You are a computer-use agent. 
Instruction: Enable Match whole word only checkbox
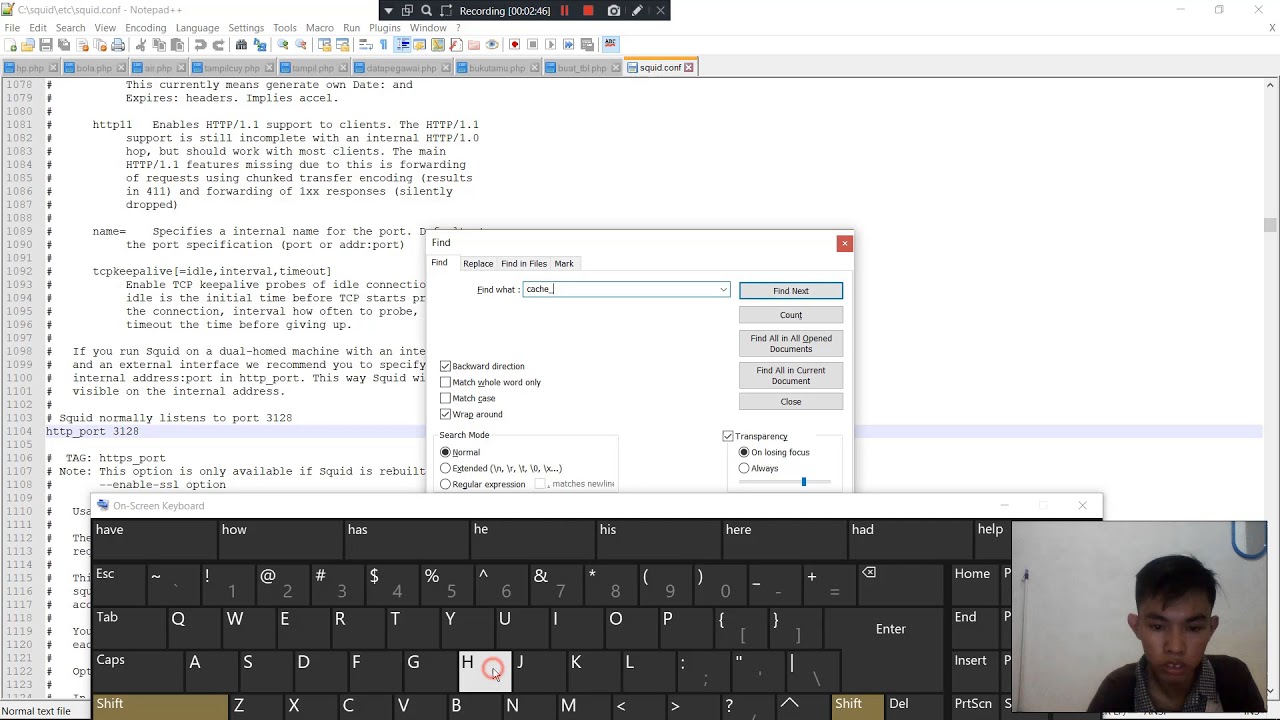pos(446,382)
